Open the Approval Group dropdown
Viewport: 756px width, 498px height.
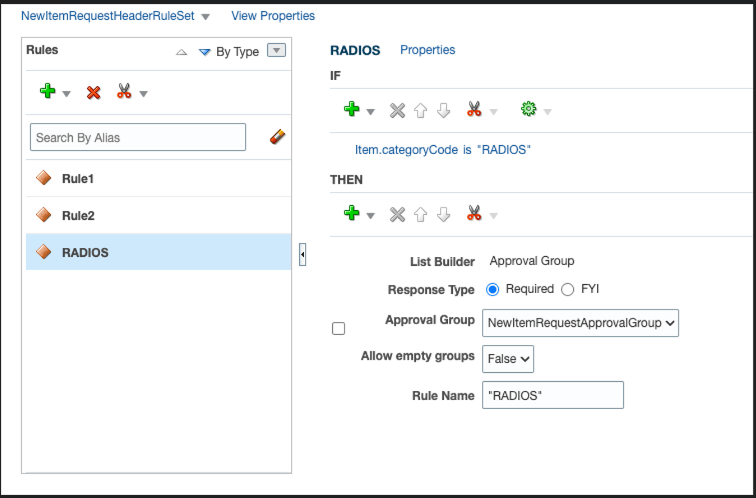pyautogui.click(x=580, y=322)
